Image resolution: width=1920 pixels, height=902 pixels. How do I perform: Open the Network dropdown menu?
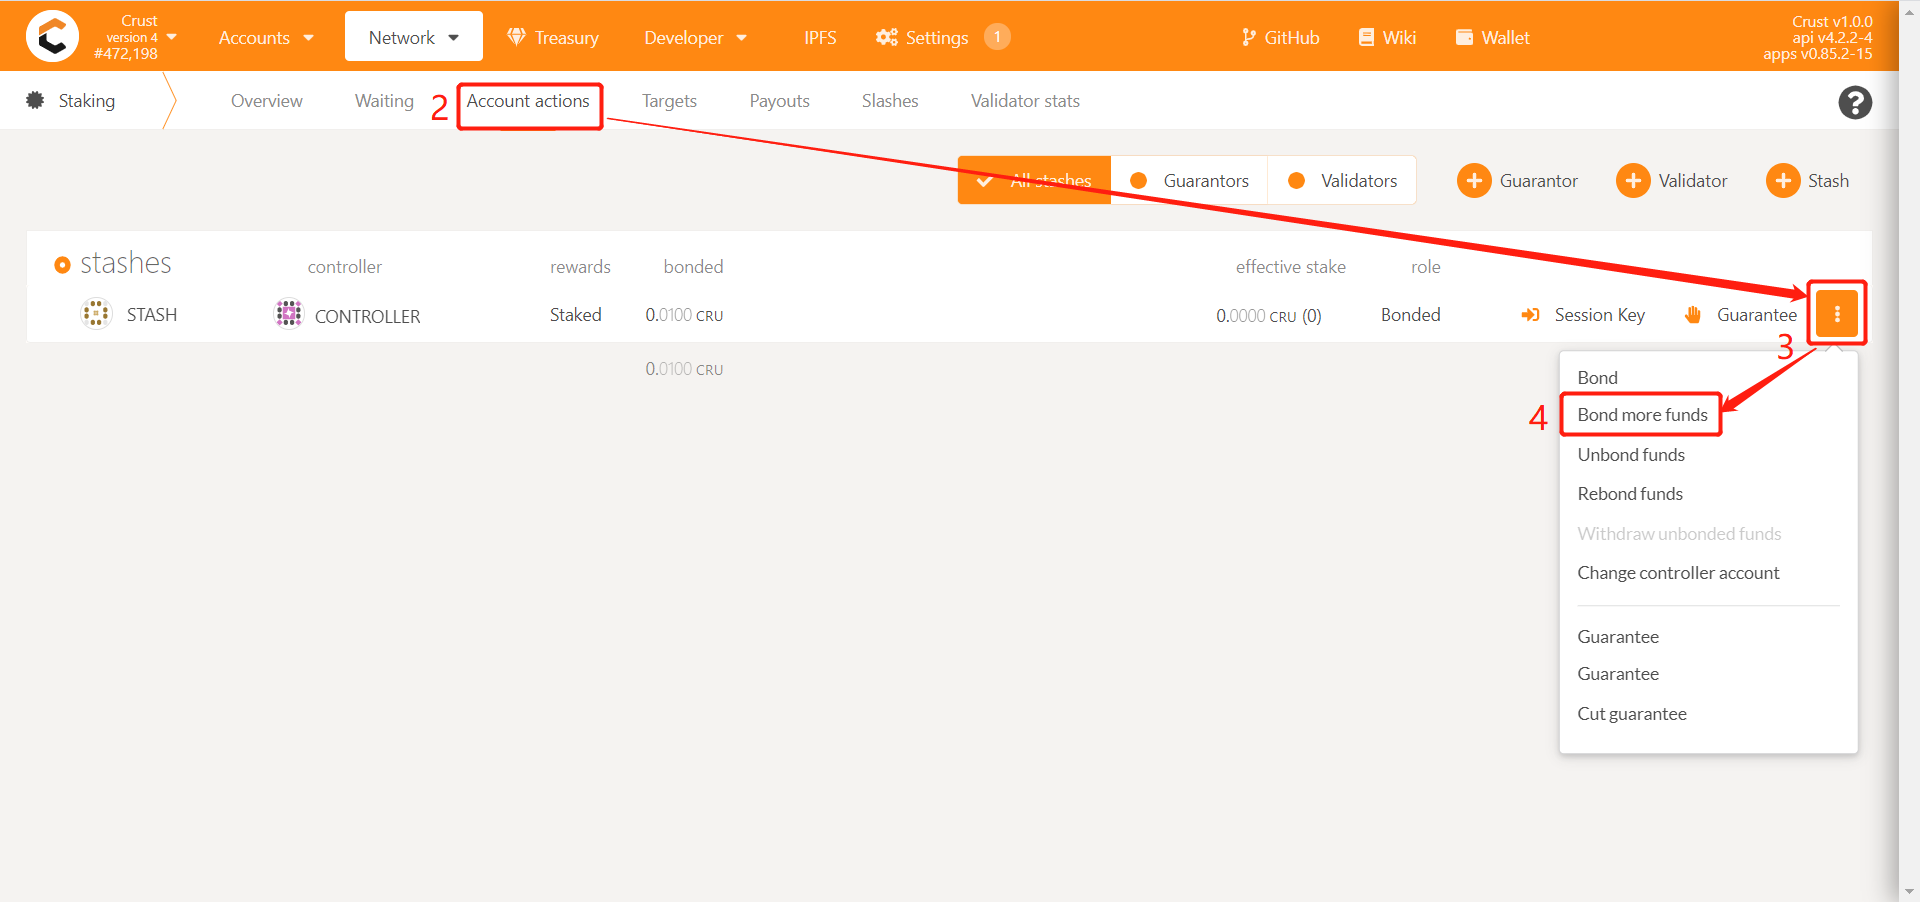tap(413, 37)
